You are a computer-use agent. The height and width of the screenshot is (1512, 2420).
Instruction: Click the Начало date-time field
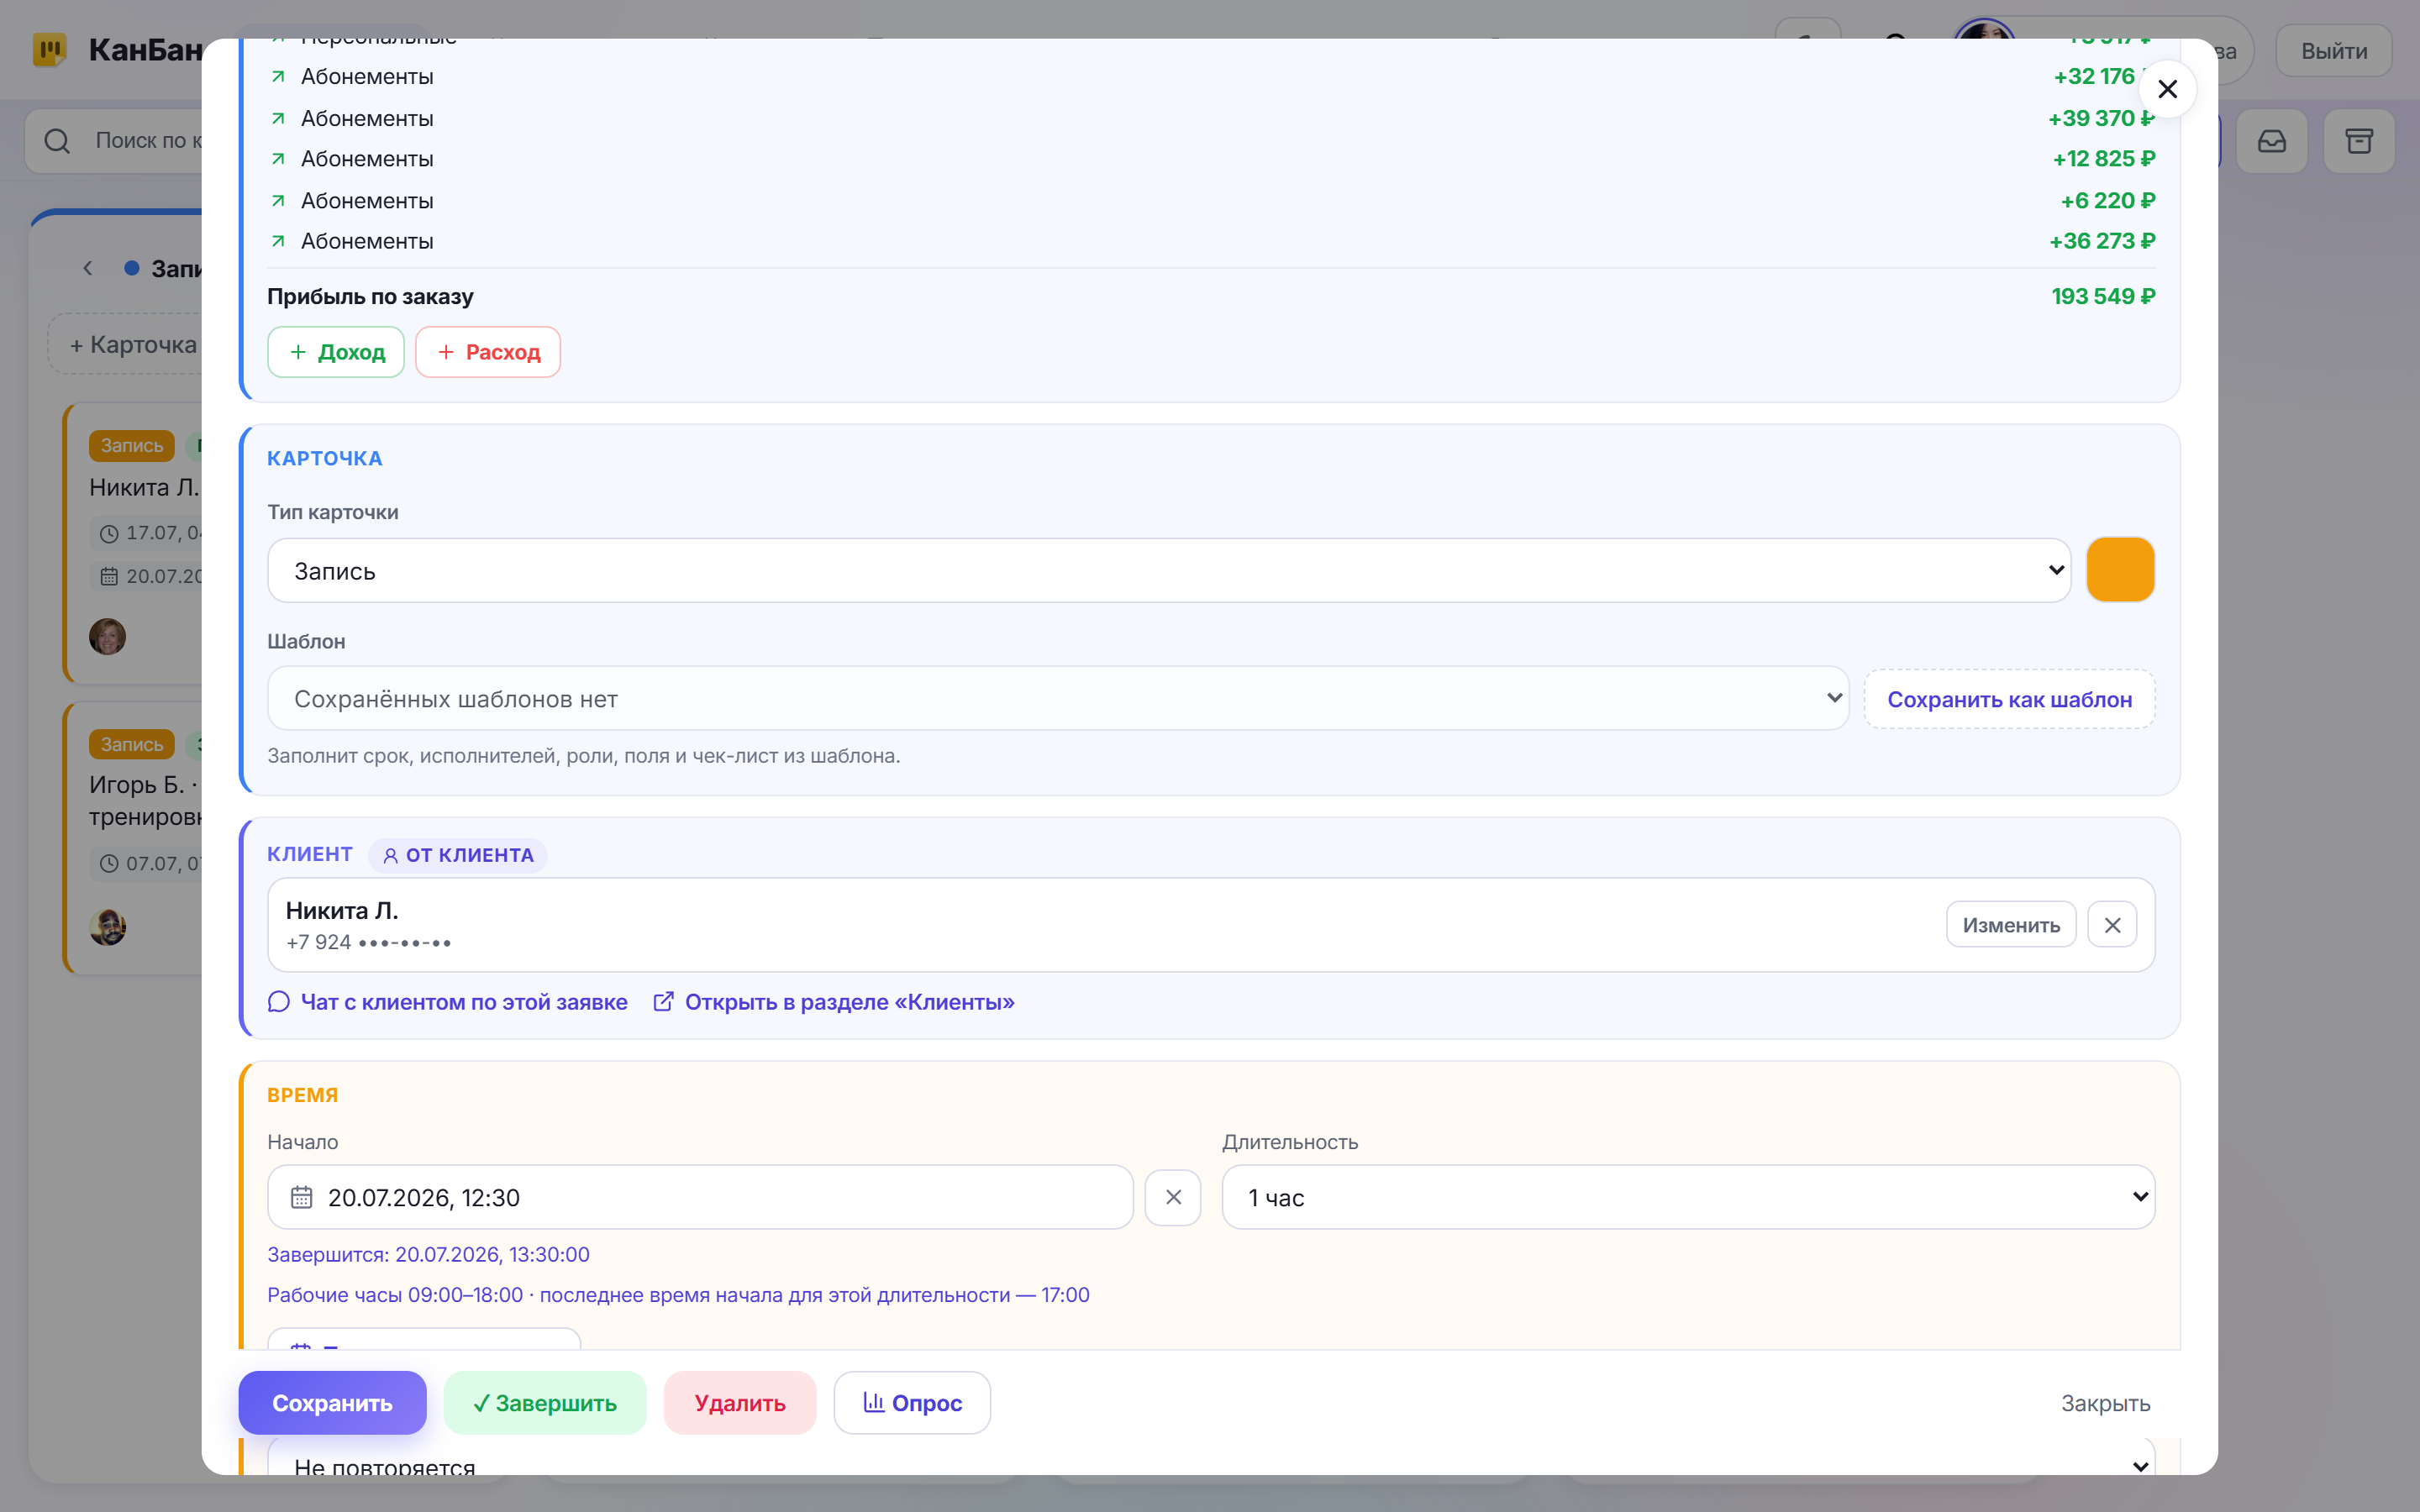(700, 1197)
